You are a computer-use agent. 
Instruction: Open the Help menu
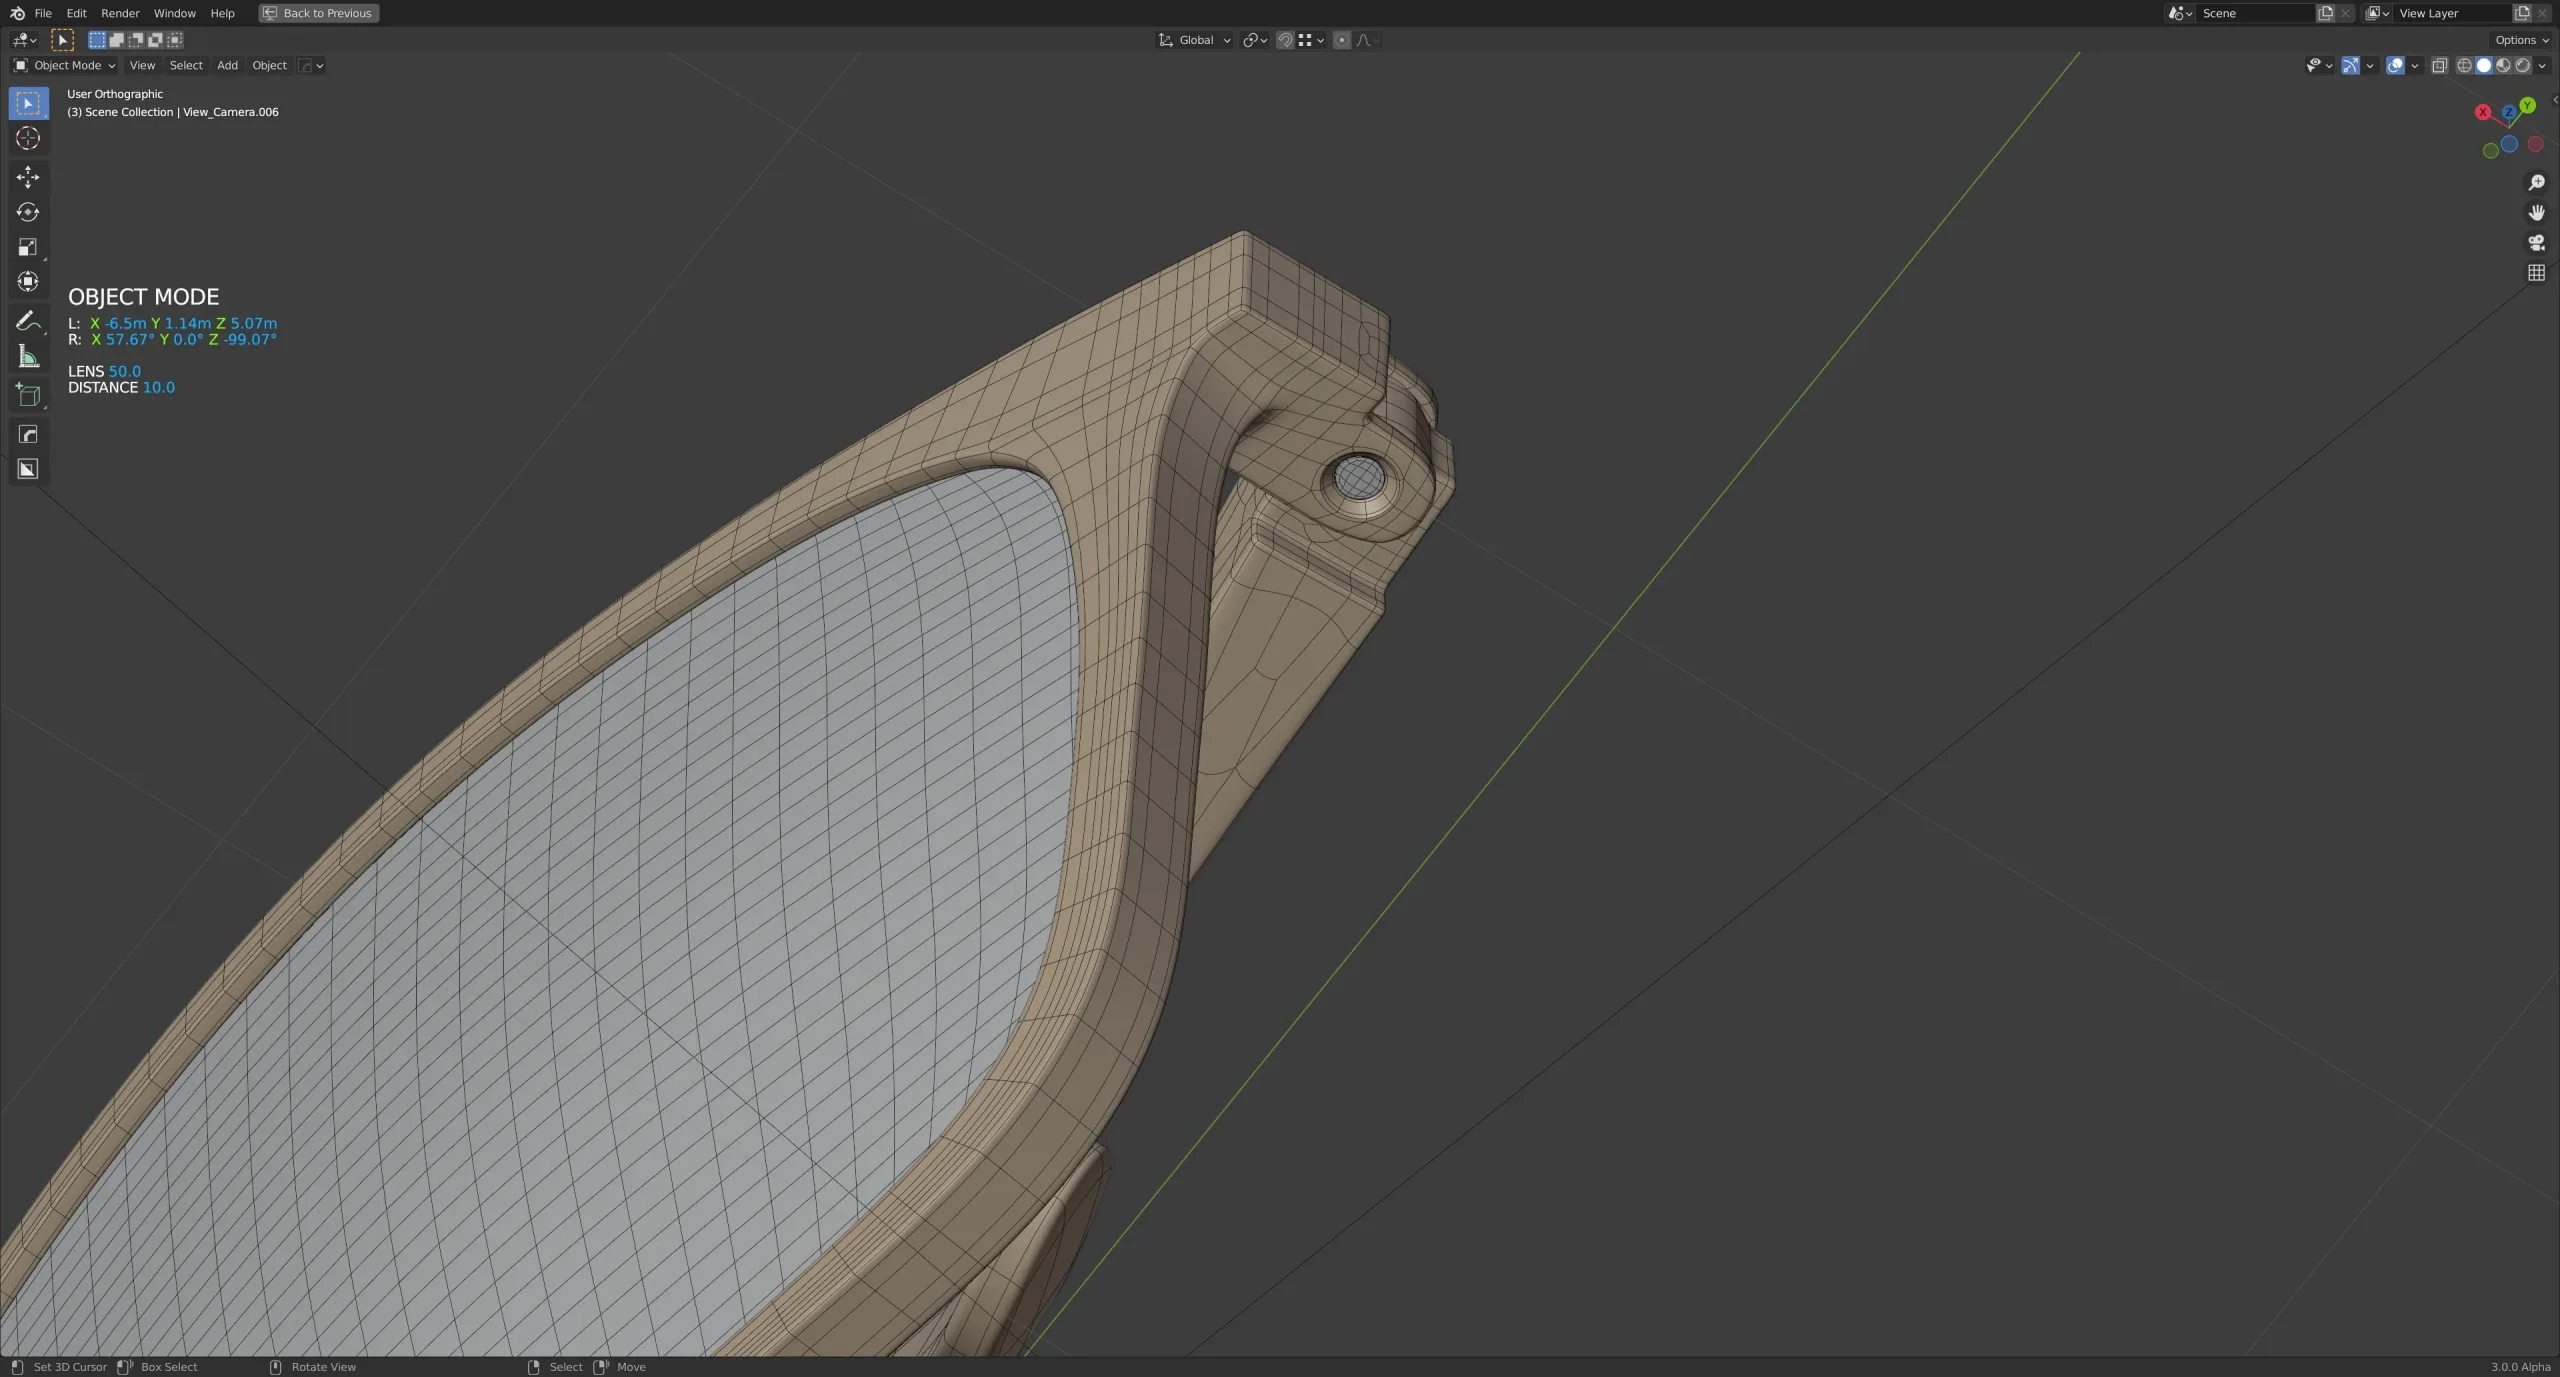pos(222,13)
